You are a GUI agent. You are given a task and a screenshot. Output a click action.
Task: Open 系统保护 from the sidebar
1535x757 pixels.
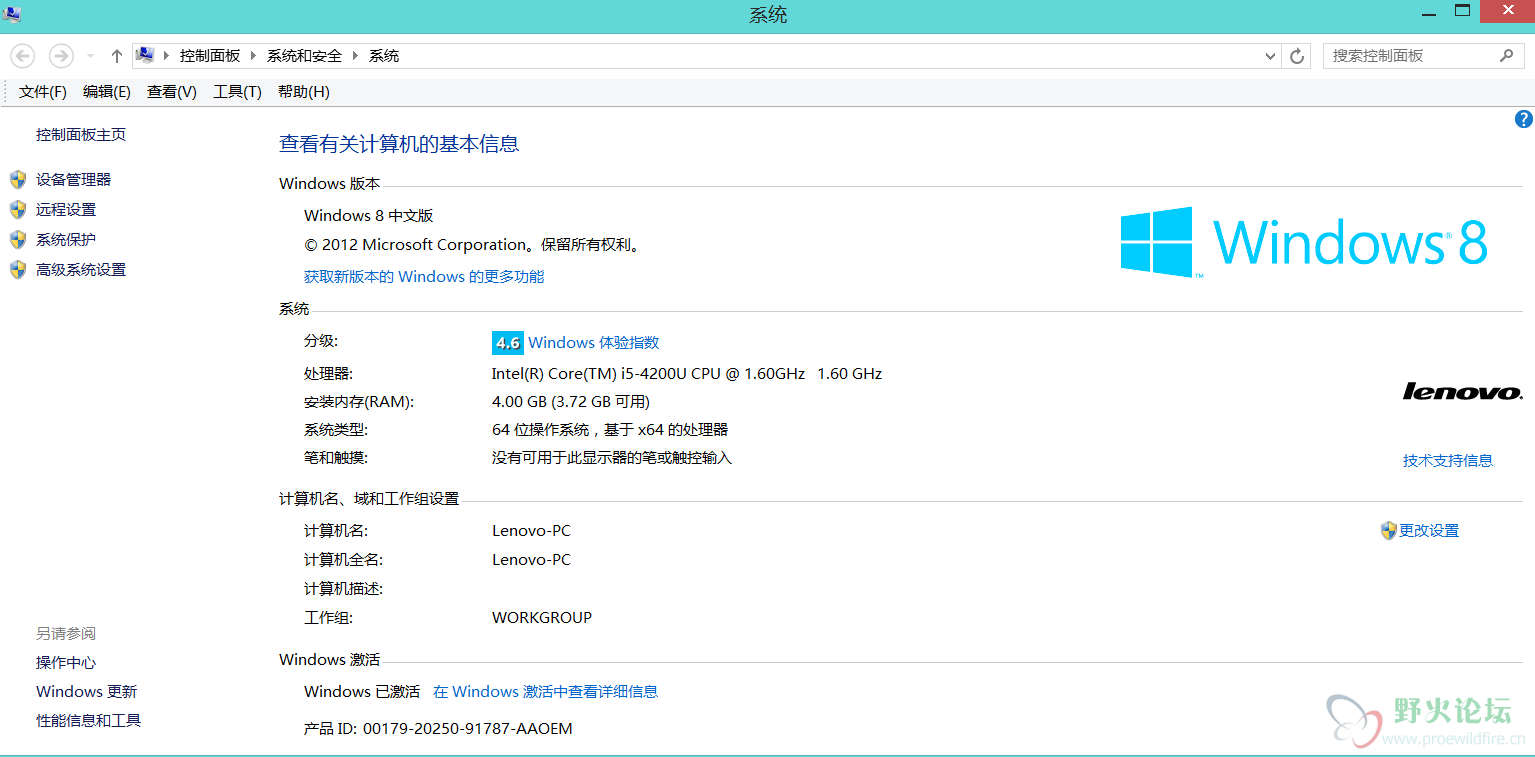coord(66,240)
